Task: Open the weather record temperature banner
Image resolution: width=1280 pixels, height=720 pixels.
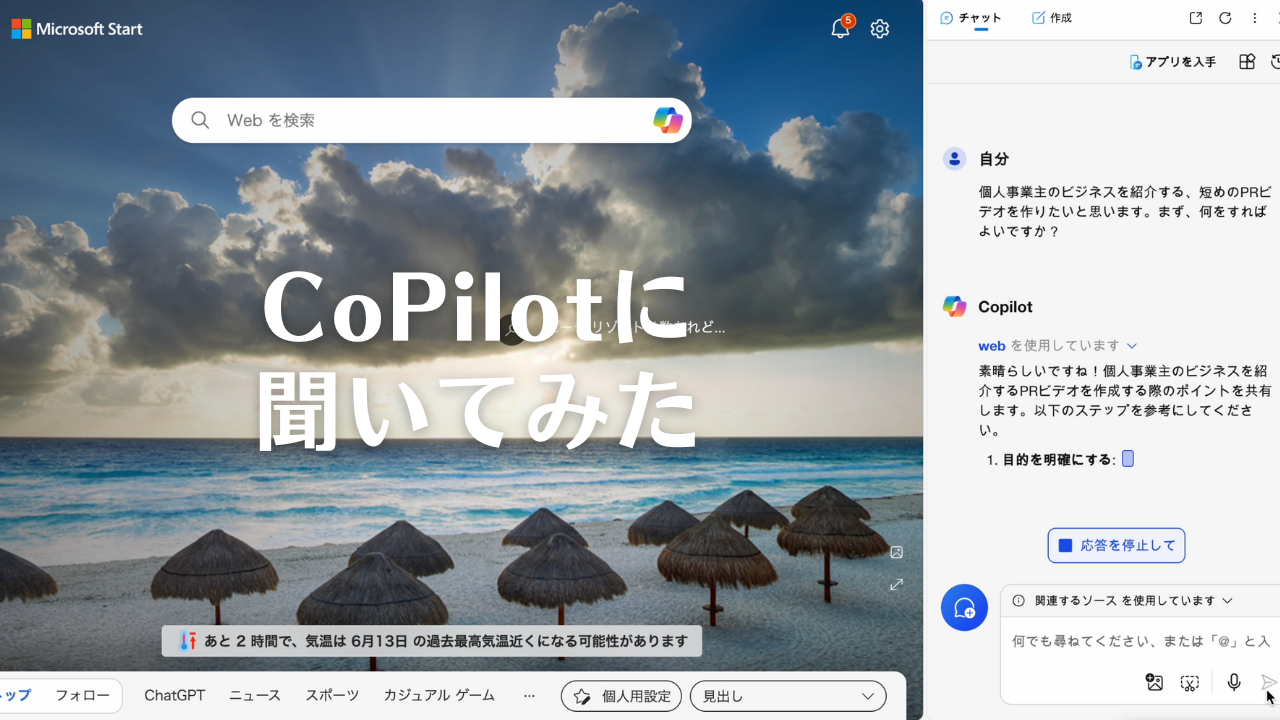Action: pyautogui.click(x=432, y=641)
